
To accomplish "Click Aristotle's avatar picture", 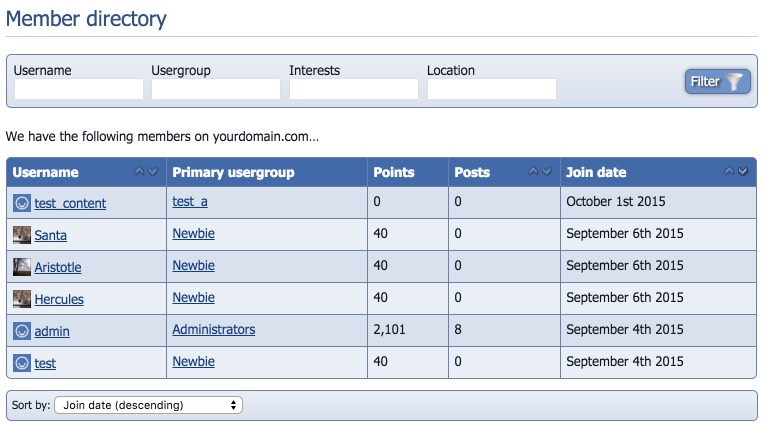I will 22,267.
